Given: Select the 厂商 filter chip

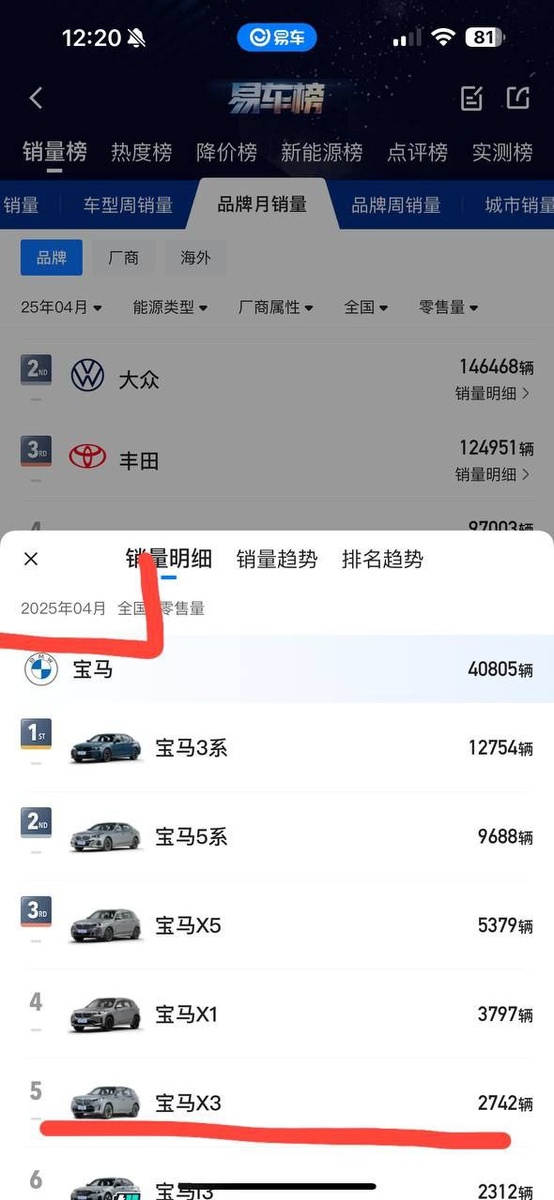Looking at the screenshot, I should 123,257.
